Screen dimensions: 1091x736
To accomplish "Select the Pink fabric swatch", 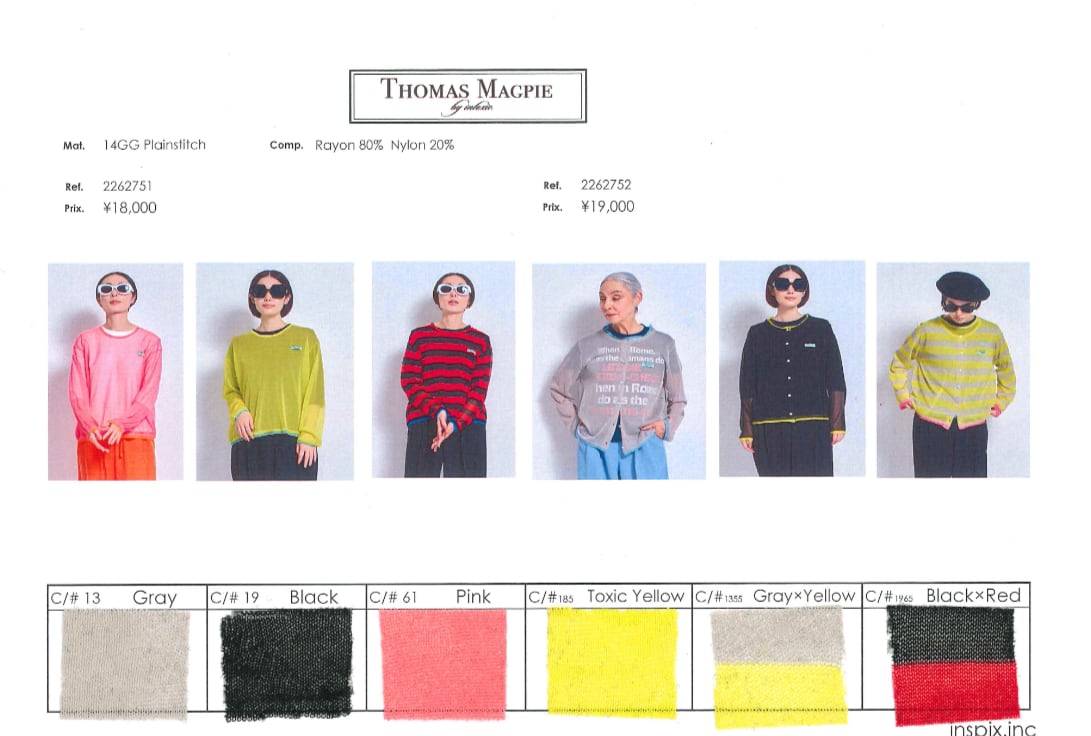I will coord(443,663).
